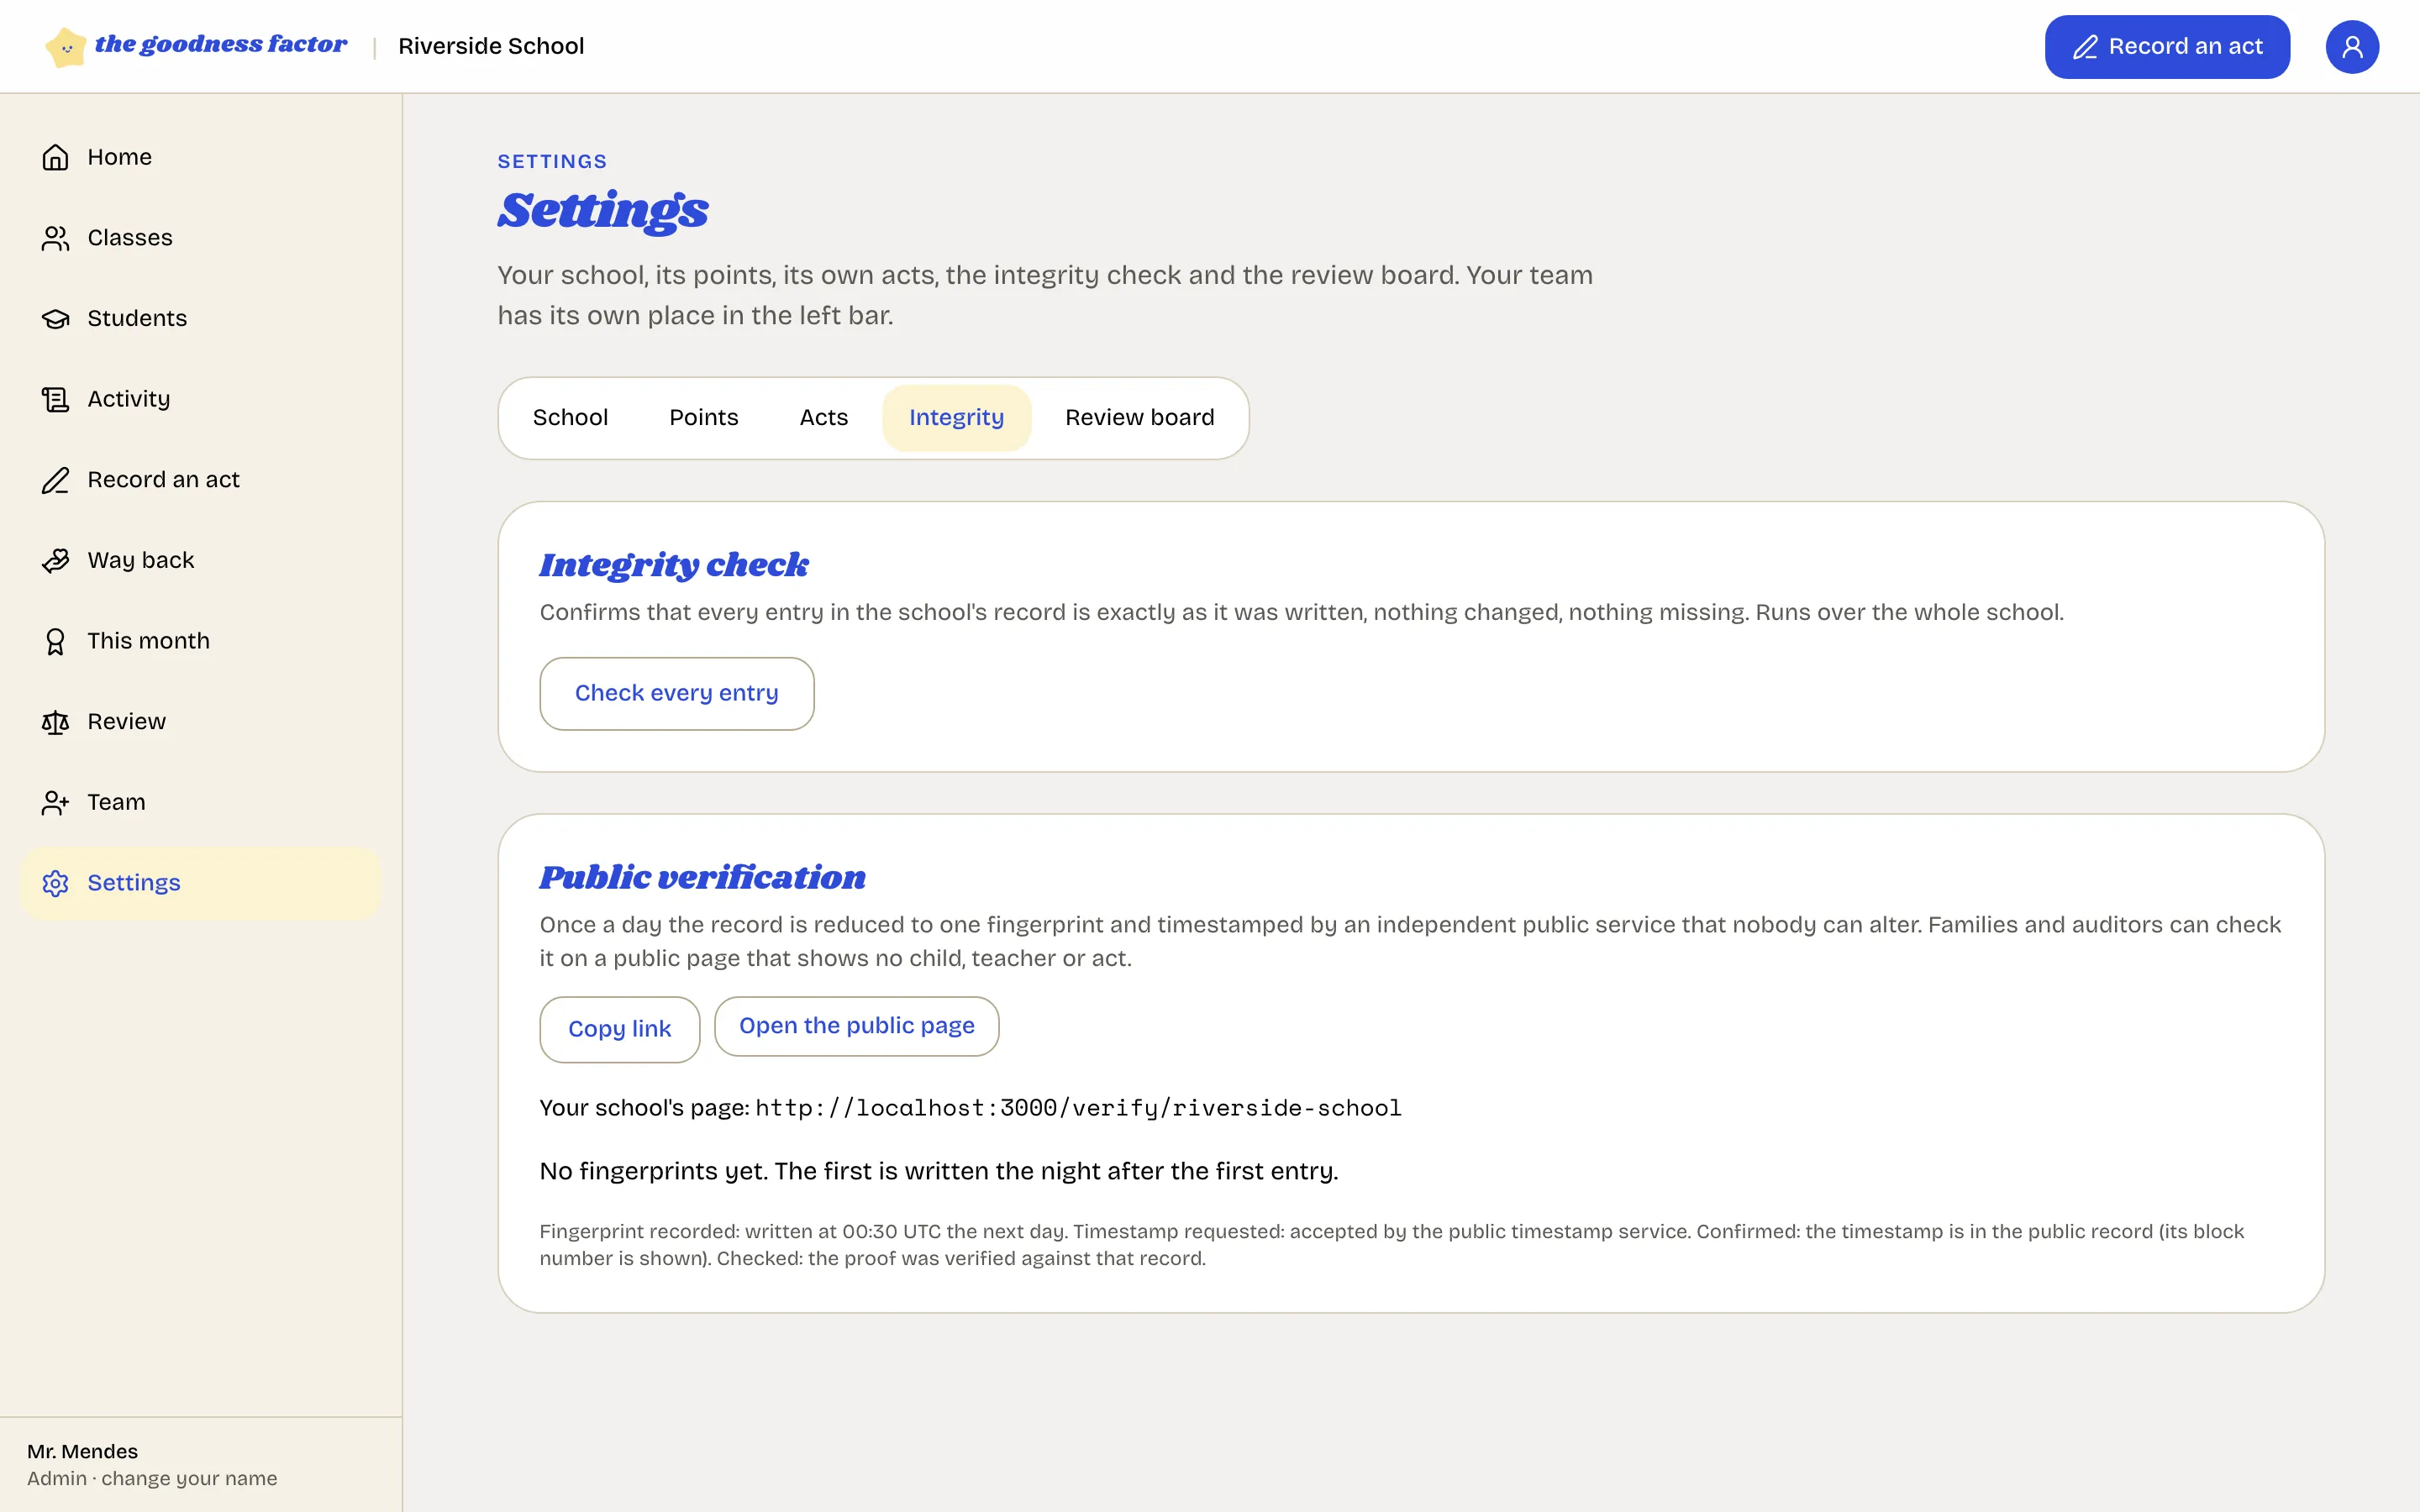
Task: Click the Review scales icon
Action: [x=55, y=722]
